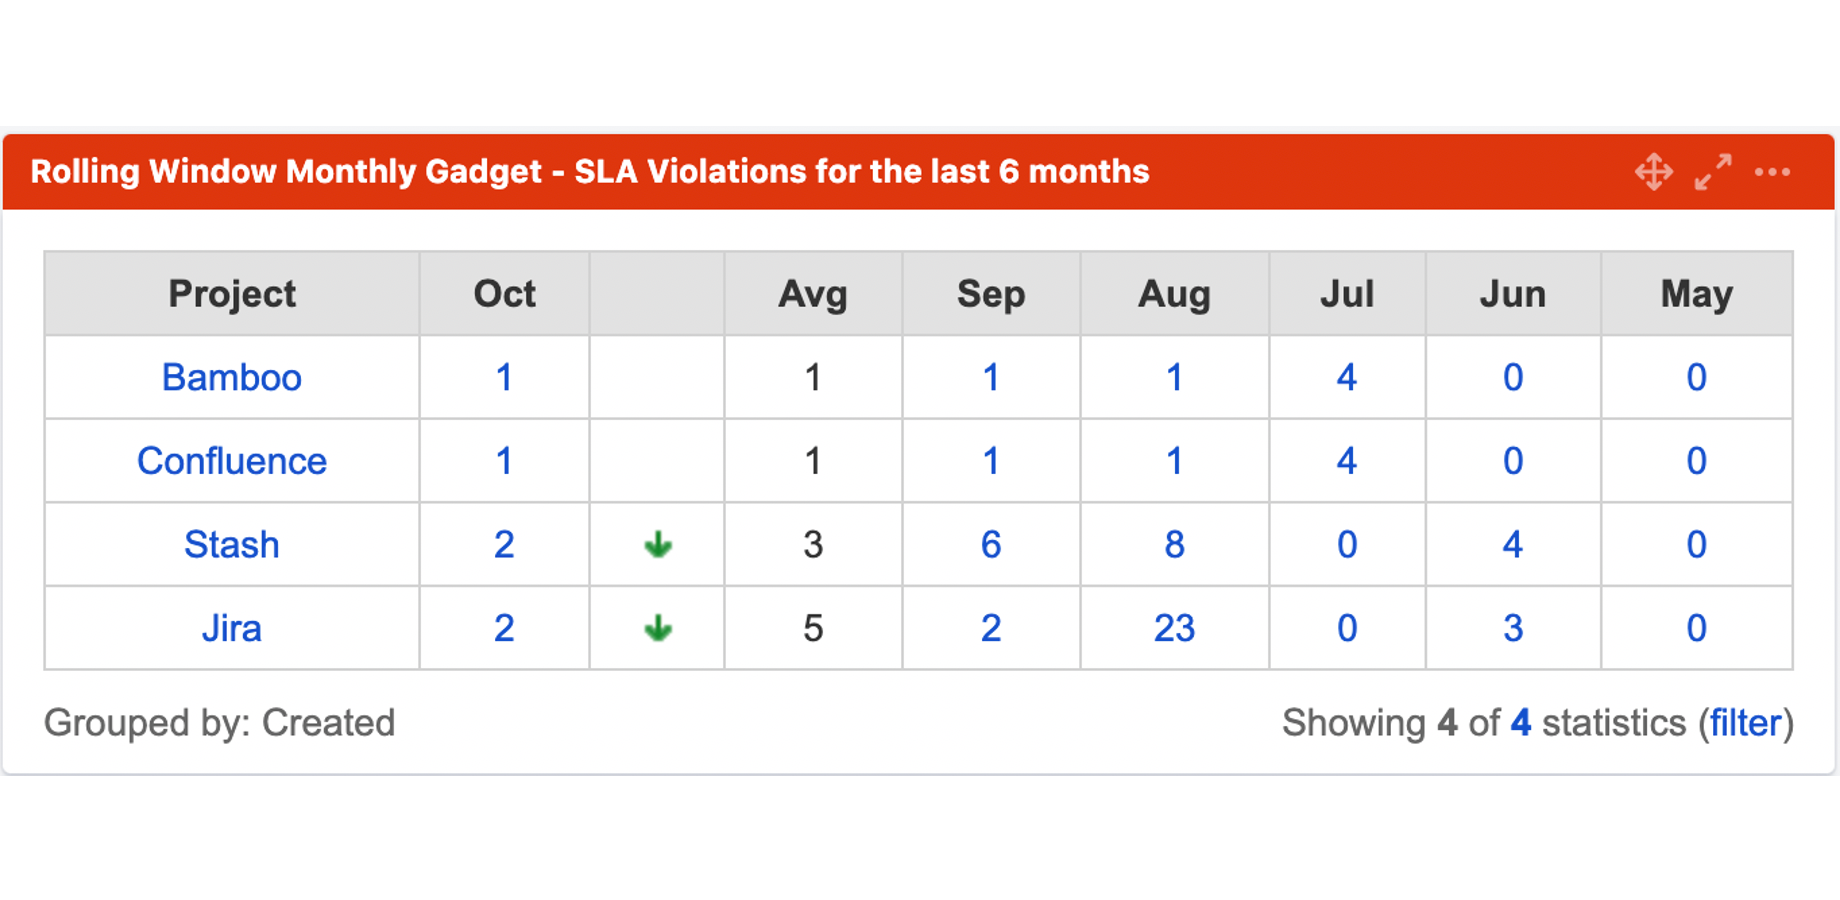Open the Jira project link

coord(232,629)
